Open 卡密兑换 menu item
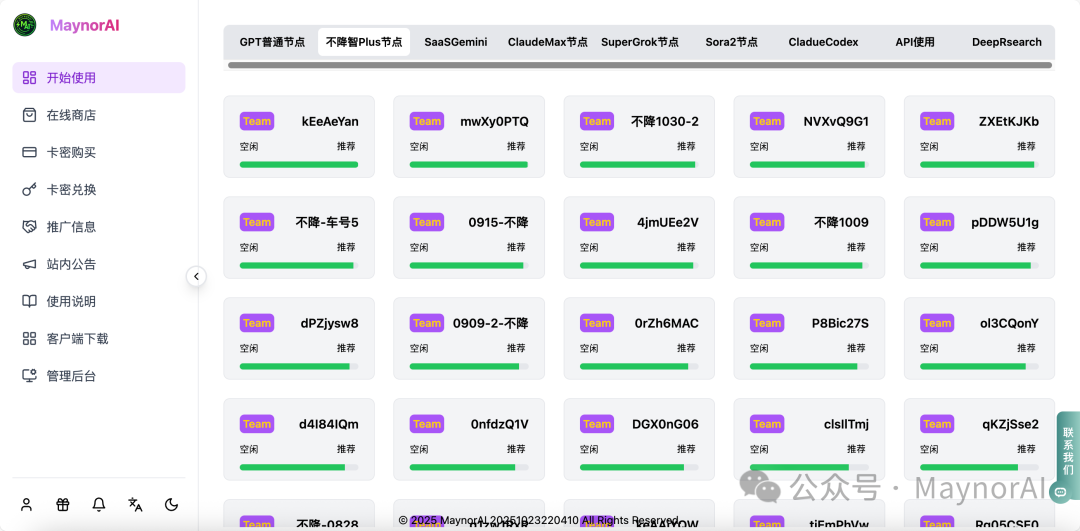 point(98,189)
